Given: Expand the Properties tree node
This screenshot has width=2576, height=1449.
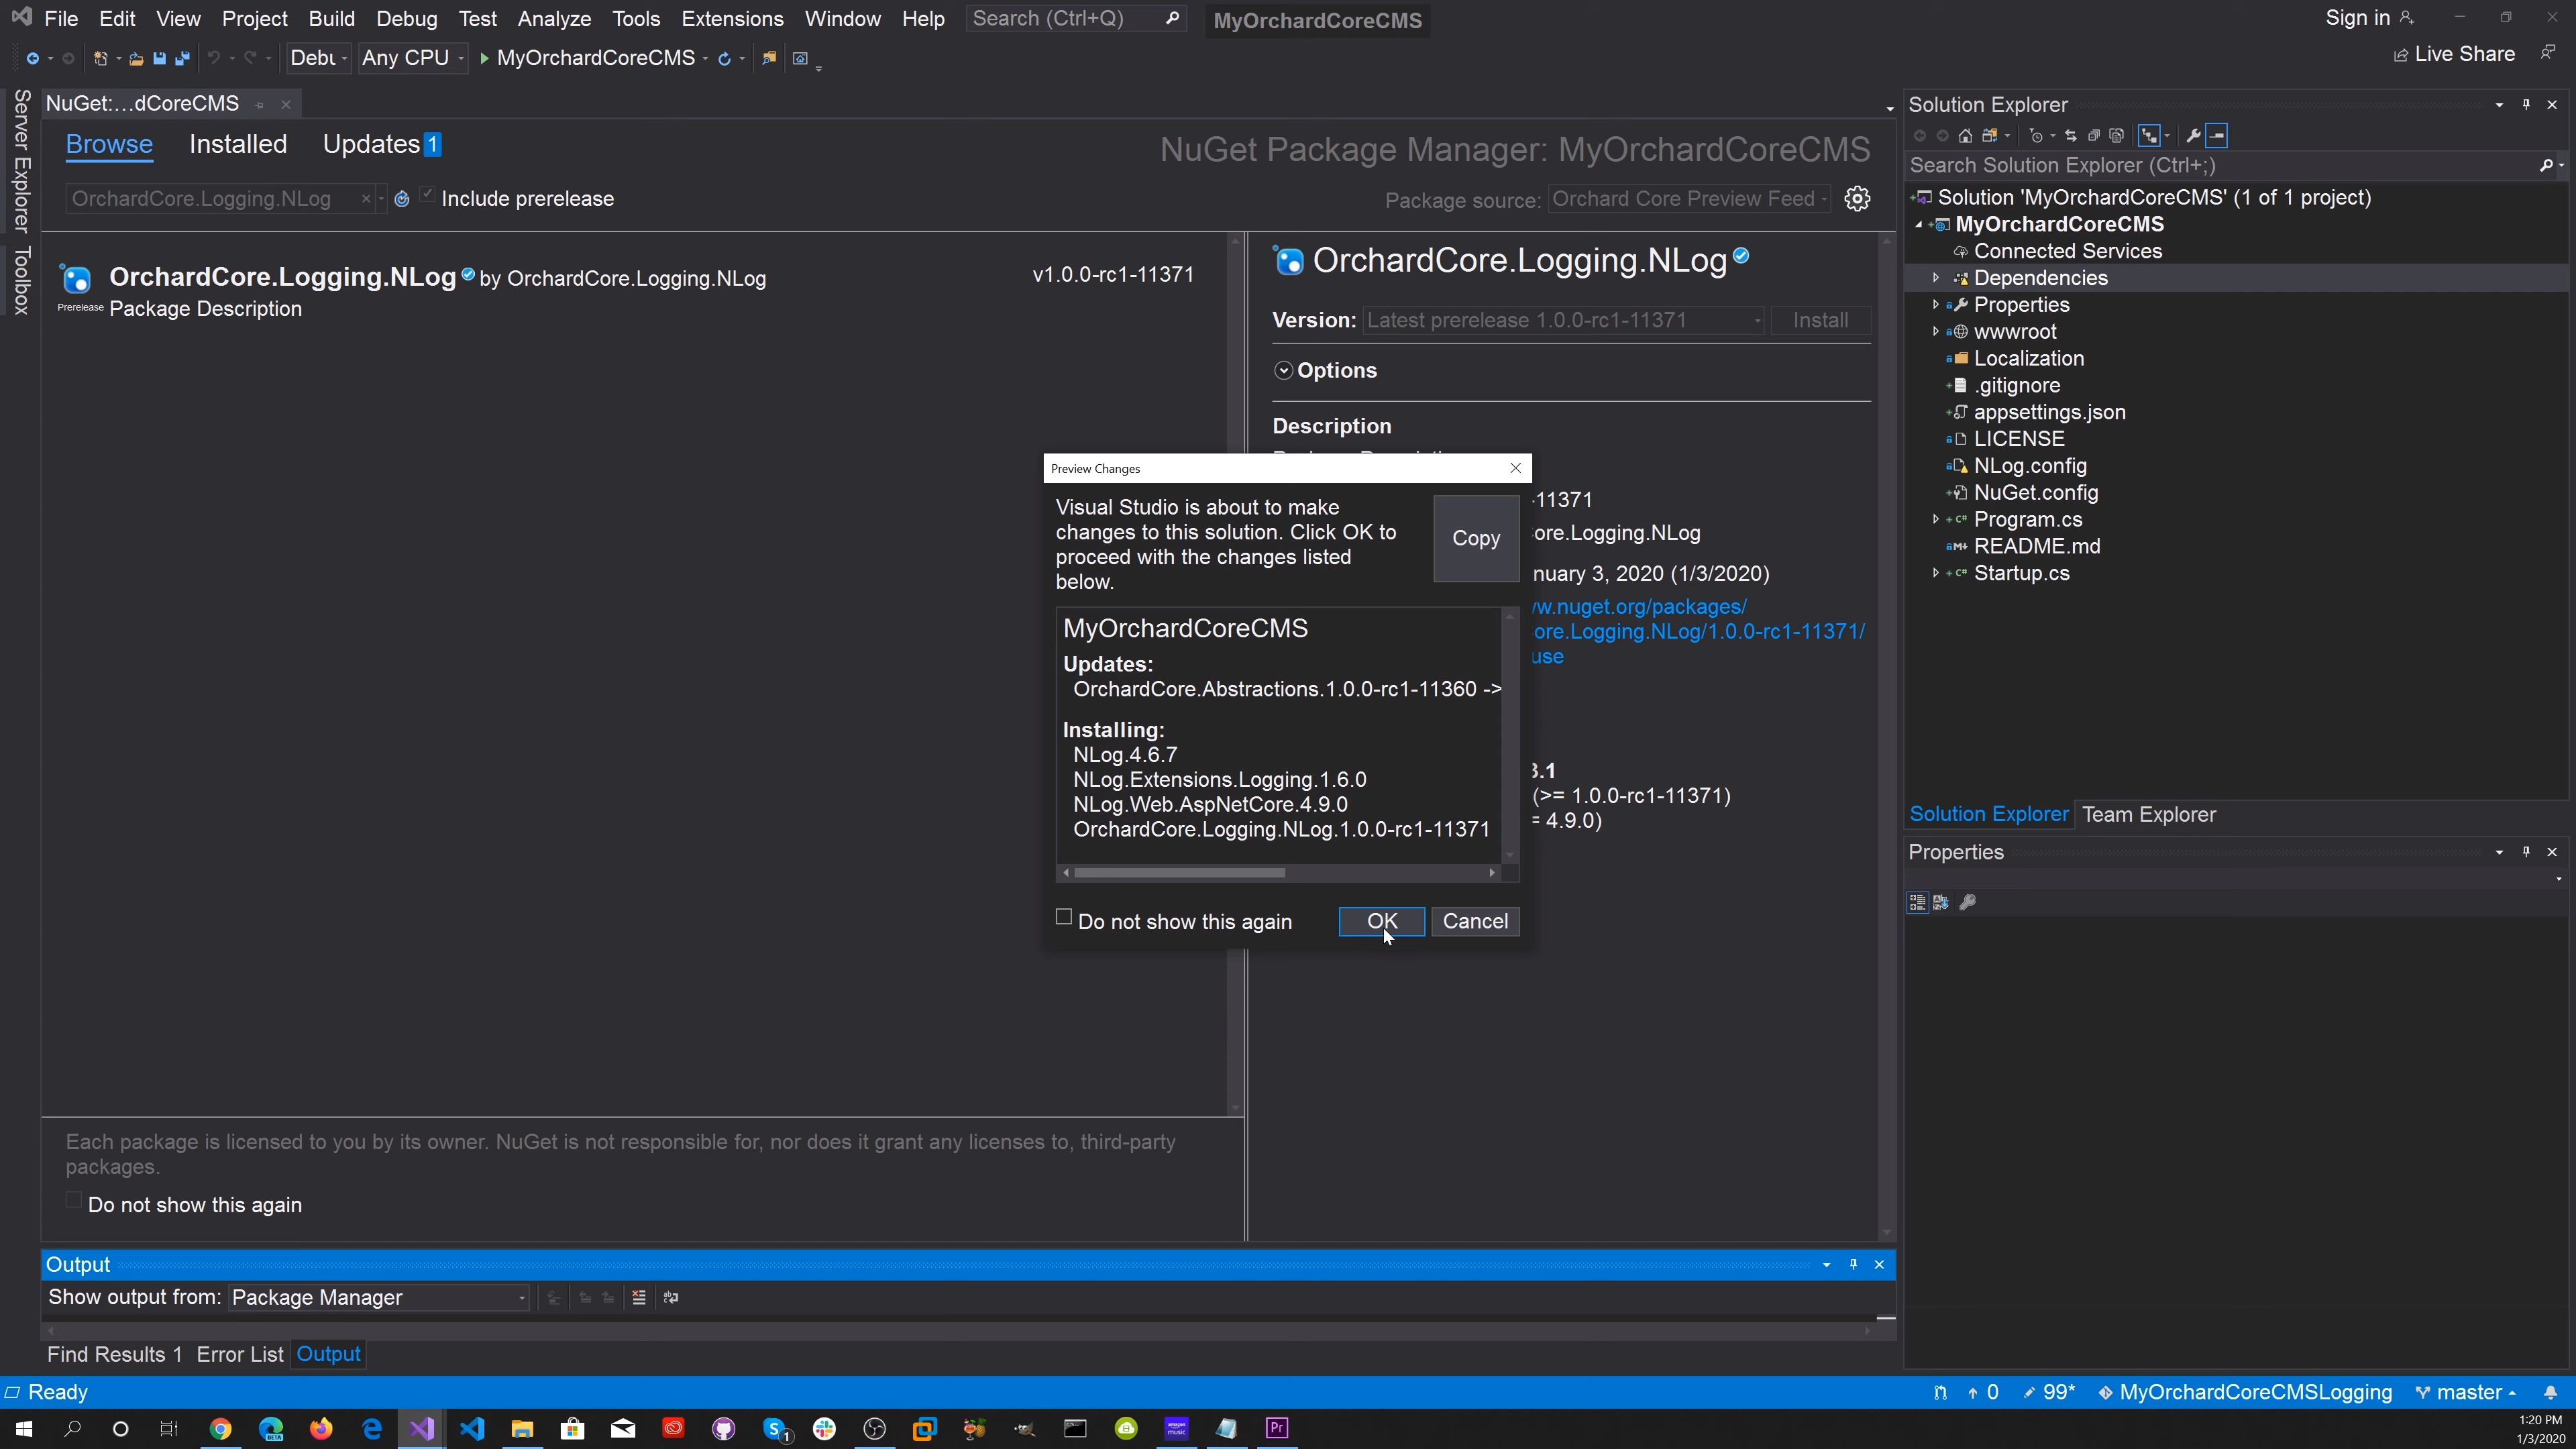Looking at the screenshot, I should 1935,305.
